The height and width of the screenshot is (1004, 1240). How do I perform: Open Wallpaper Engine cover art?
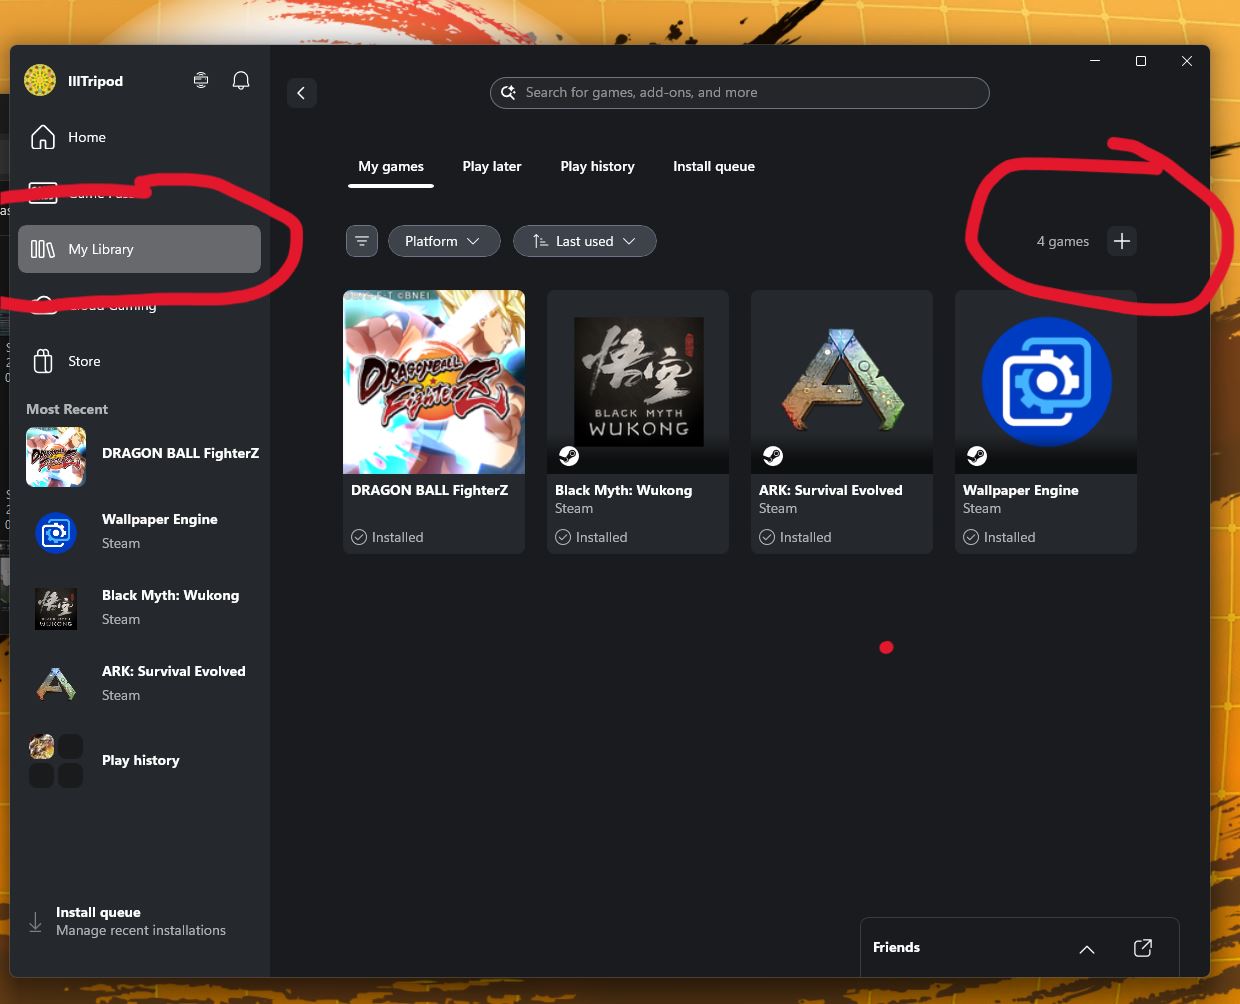(x=1046, y=382)
